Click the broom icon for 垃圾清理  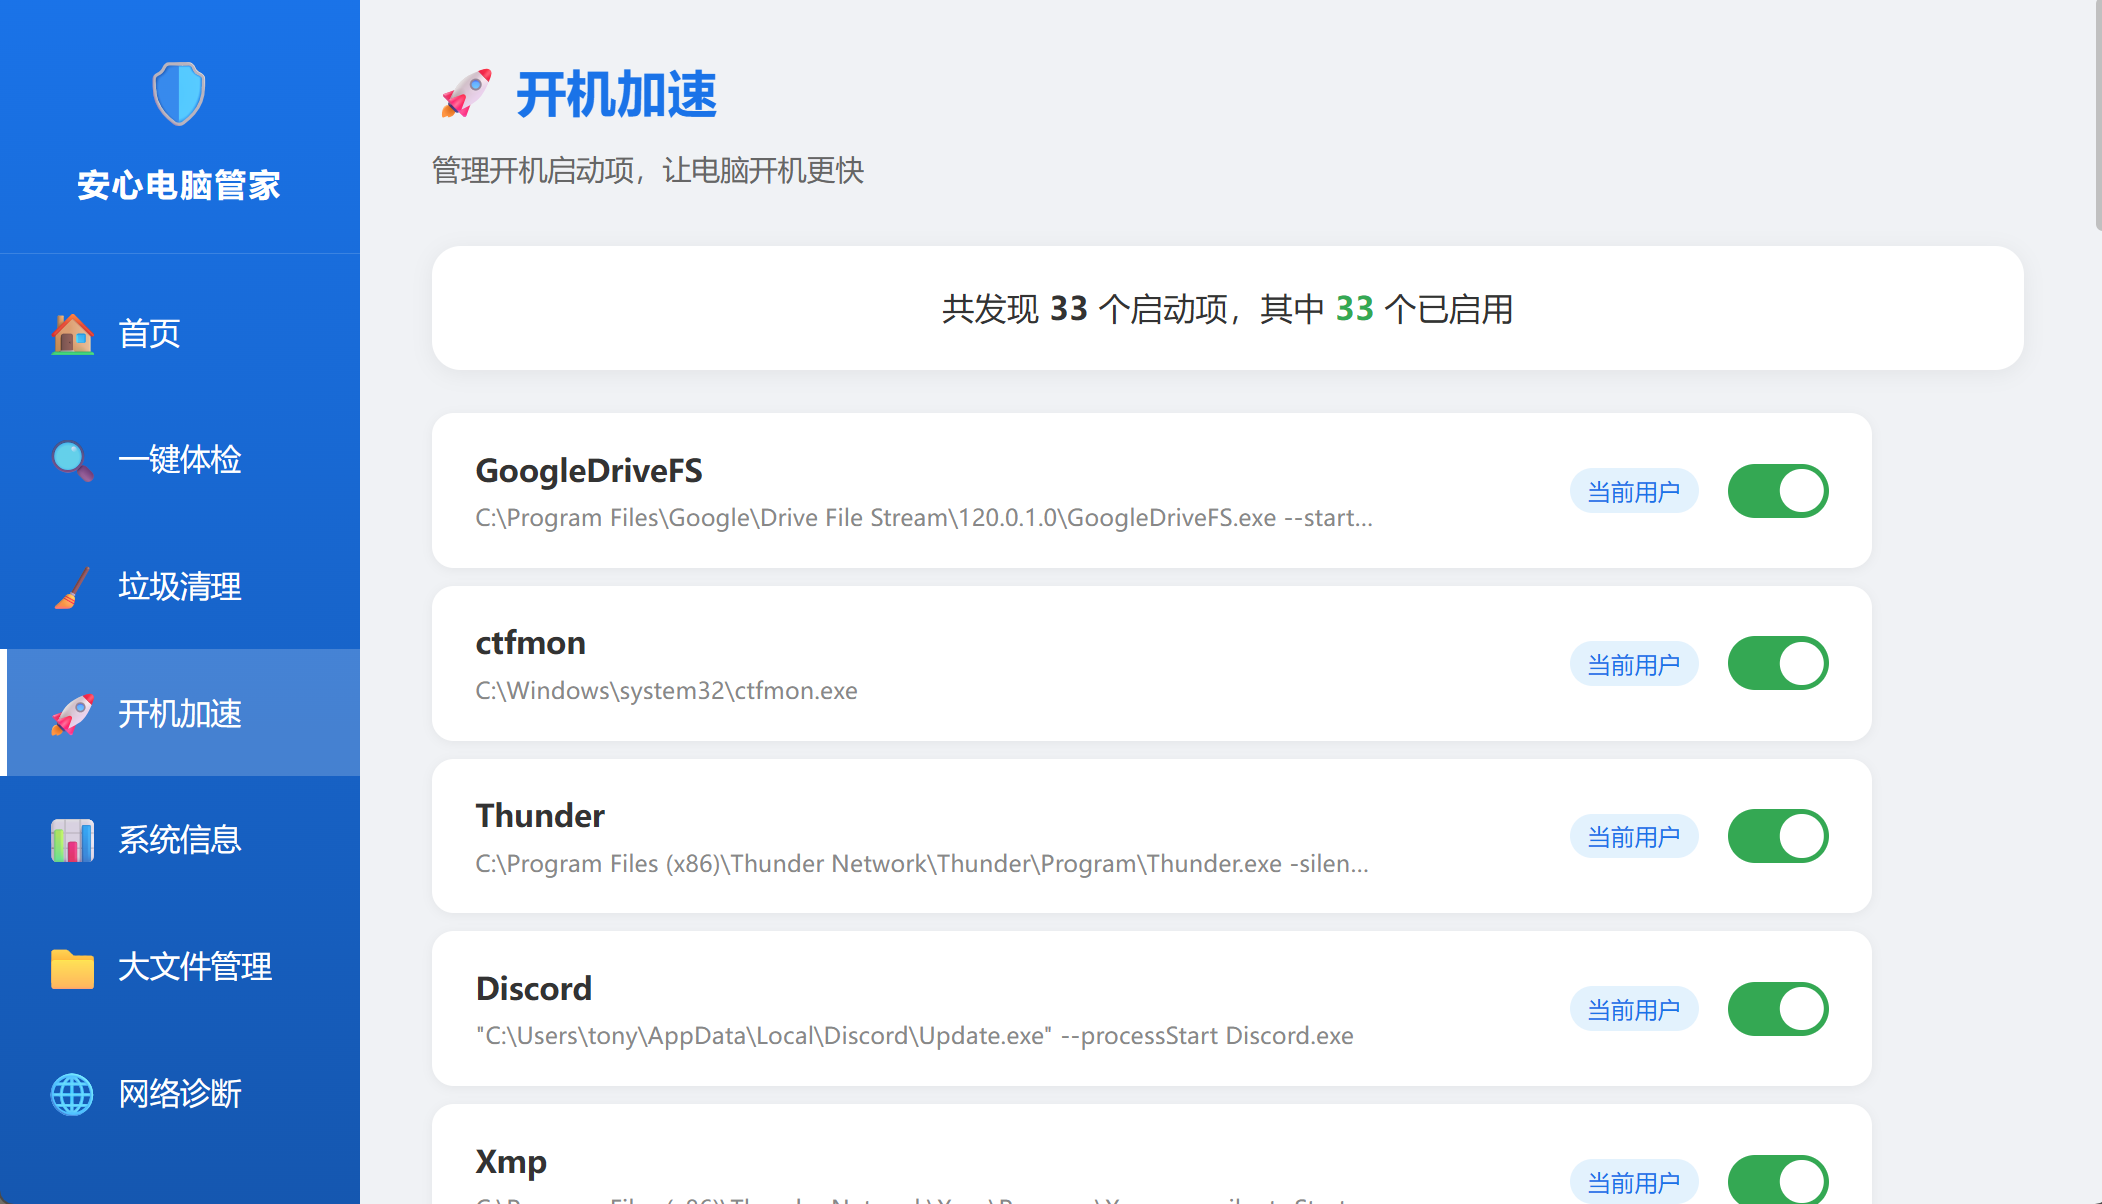pos(72,587)
